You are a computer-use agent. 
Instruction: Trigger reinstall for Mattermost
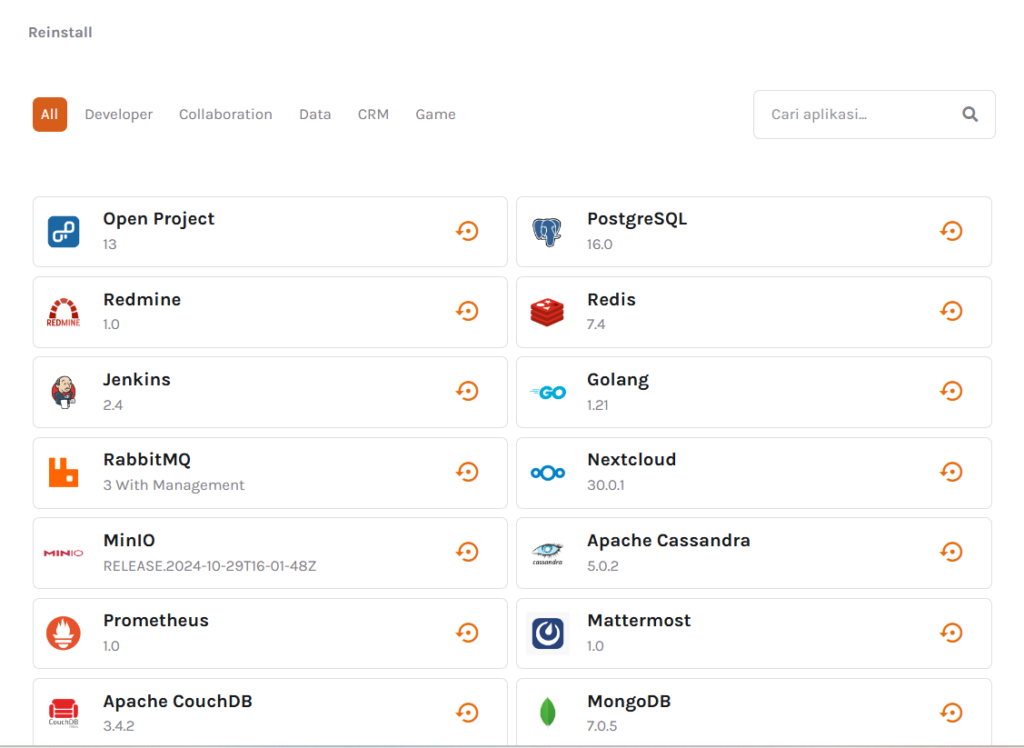(x=951, y=632)
